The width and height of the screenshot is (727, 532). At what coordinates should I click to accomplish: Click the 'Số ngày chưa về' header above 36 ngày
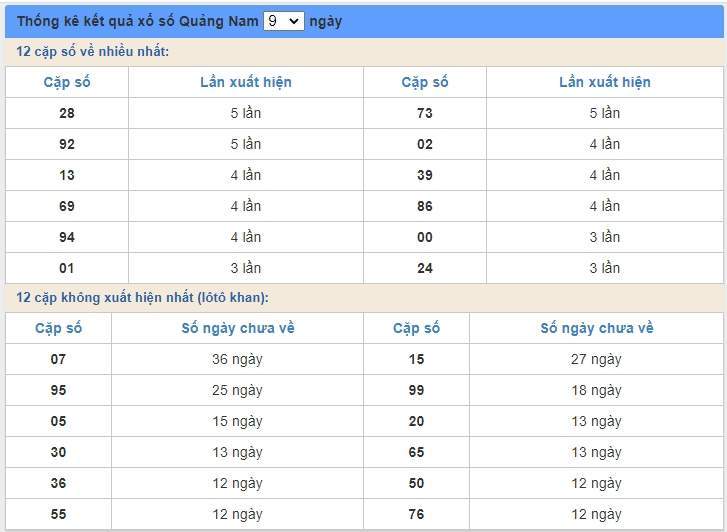pos(238,328)
